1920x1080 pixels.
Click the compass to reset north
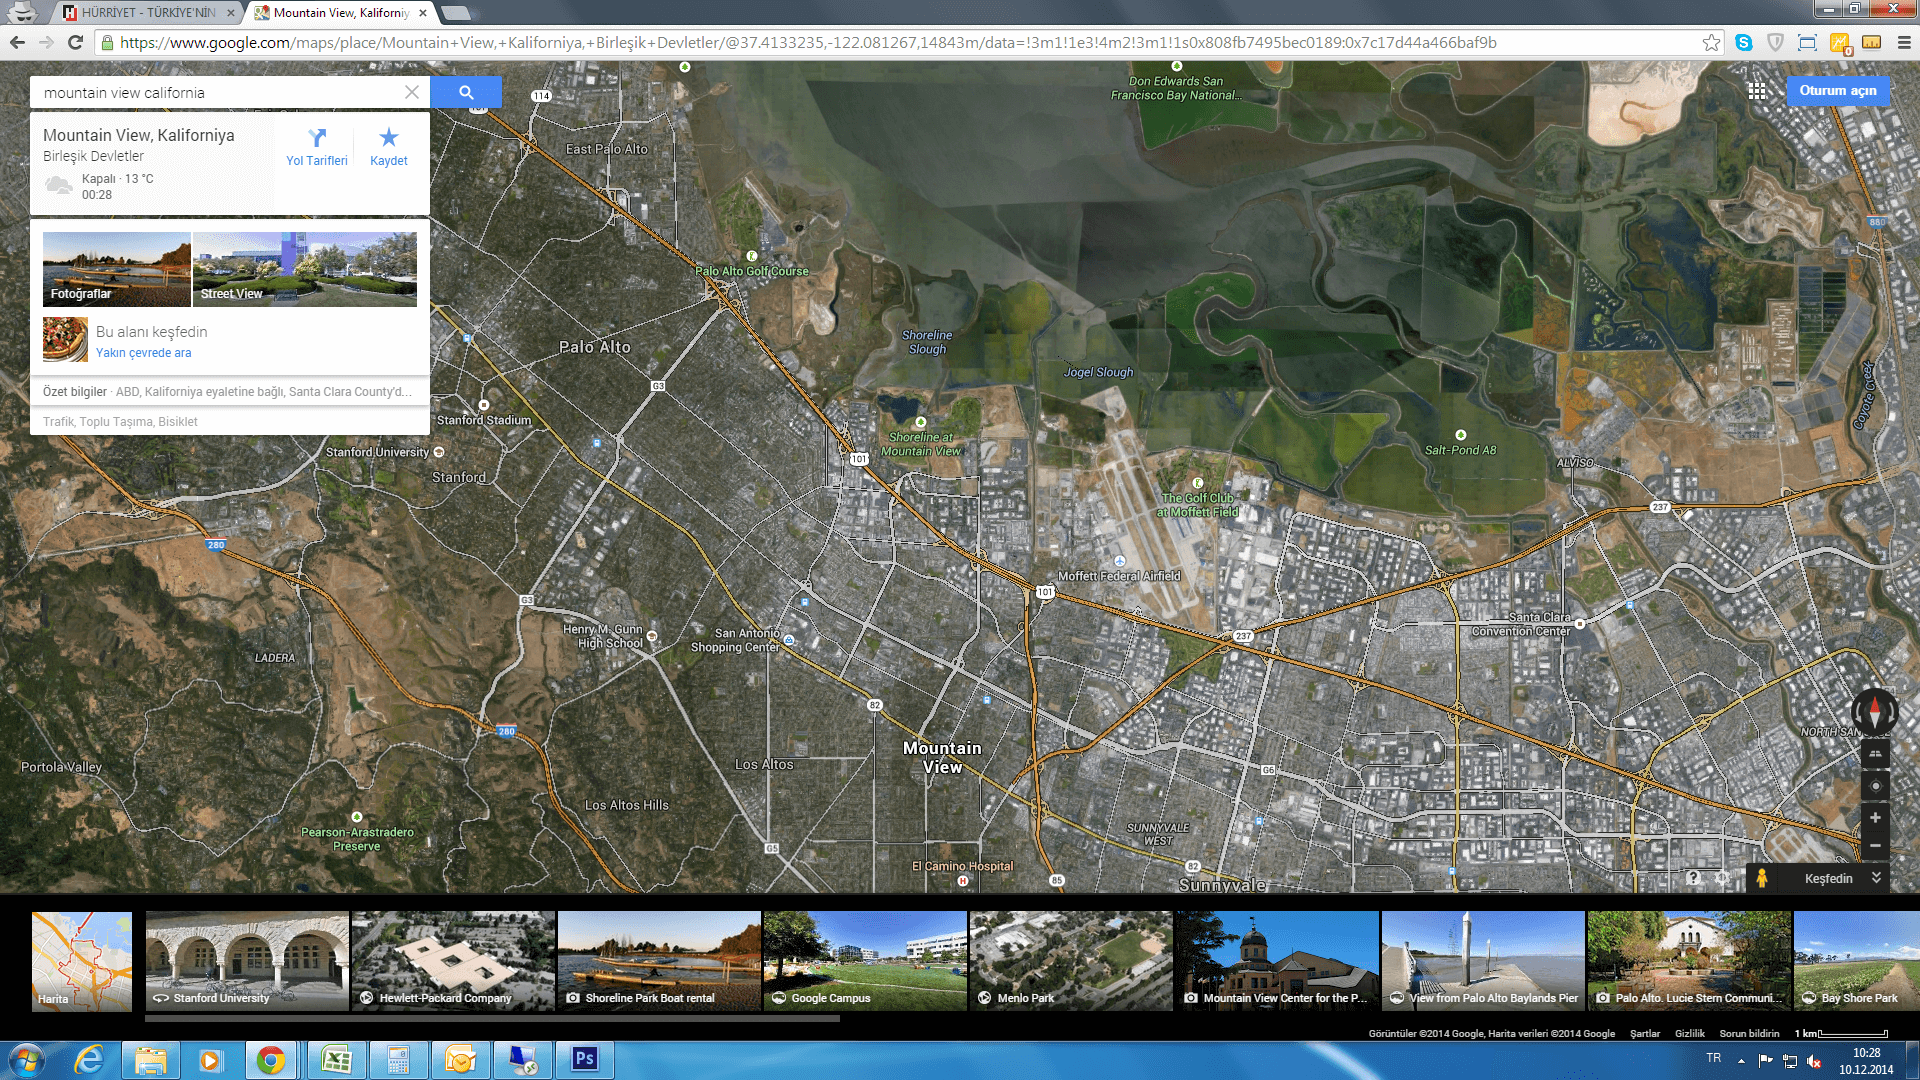click(1875, 712)
